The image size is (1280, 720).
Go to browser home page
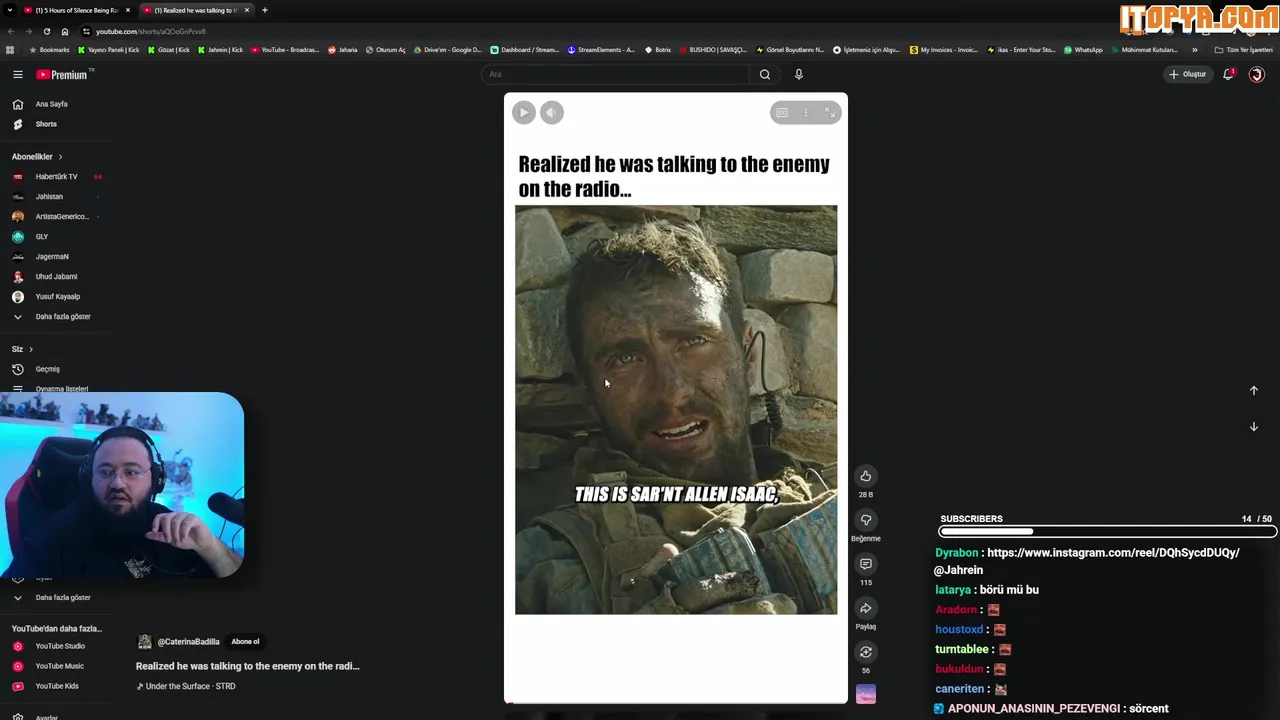pyautogui.click(x=65, y=31)
